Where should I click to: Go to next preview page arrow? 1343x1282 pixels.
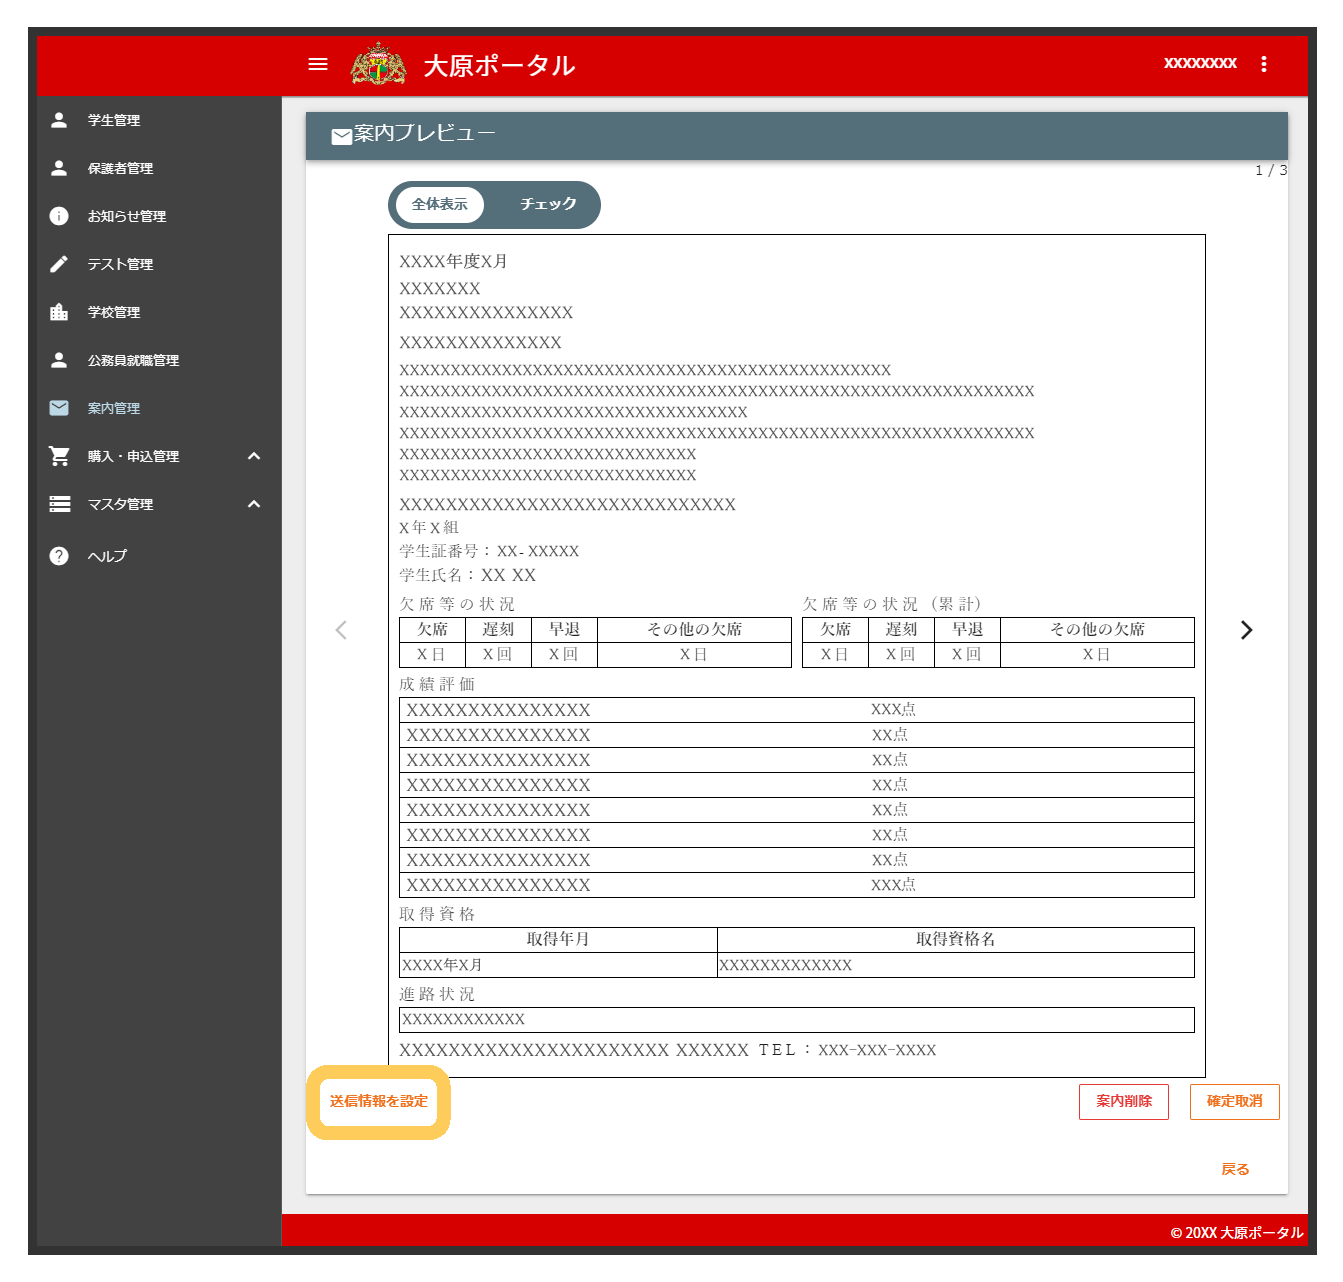pyautogui.click(x=1246, y=630)
